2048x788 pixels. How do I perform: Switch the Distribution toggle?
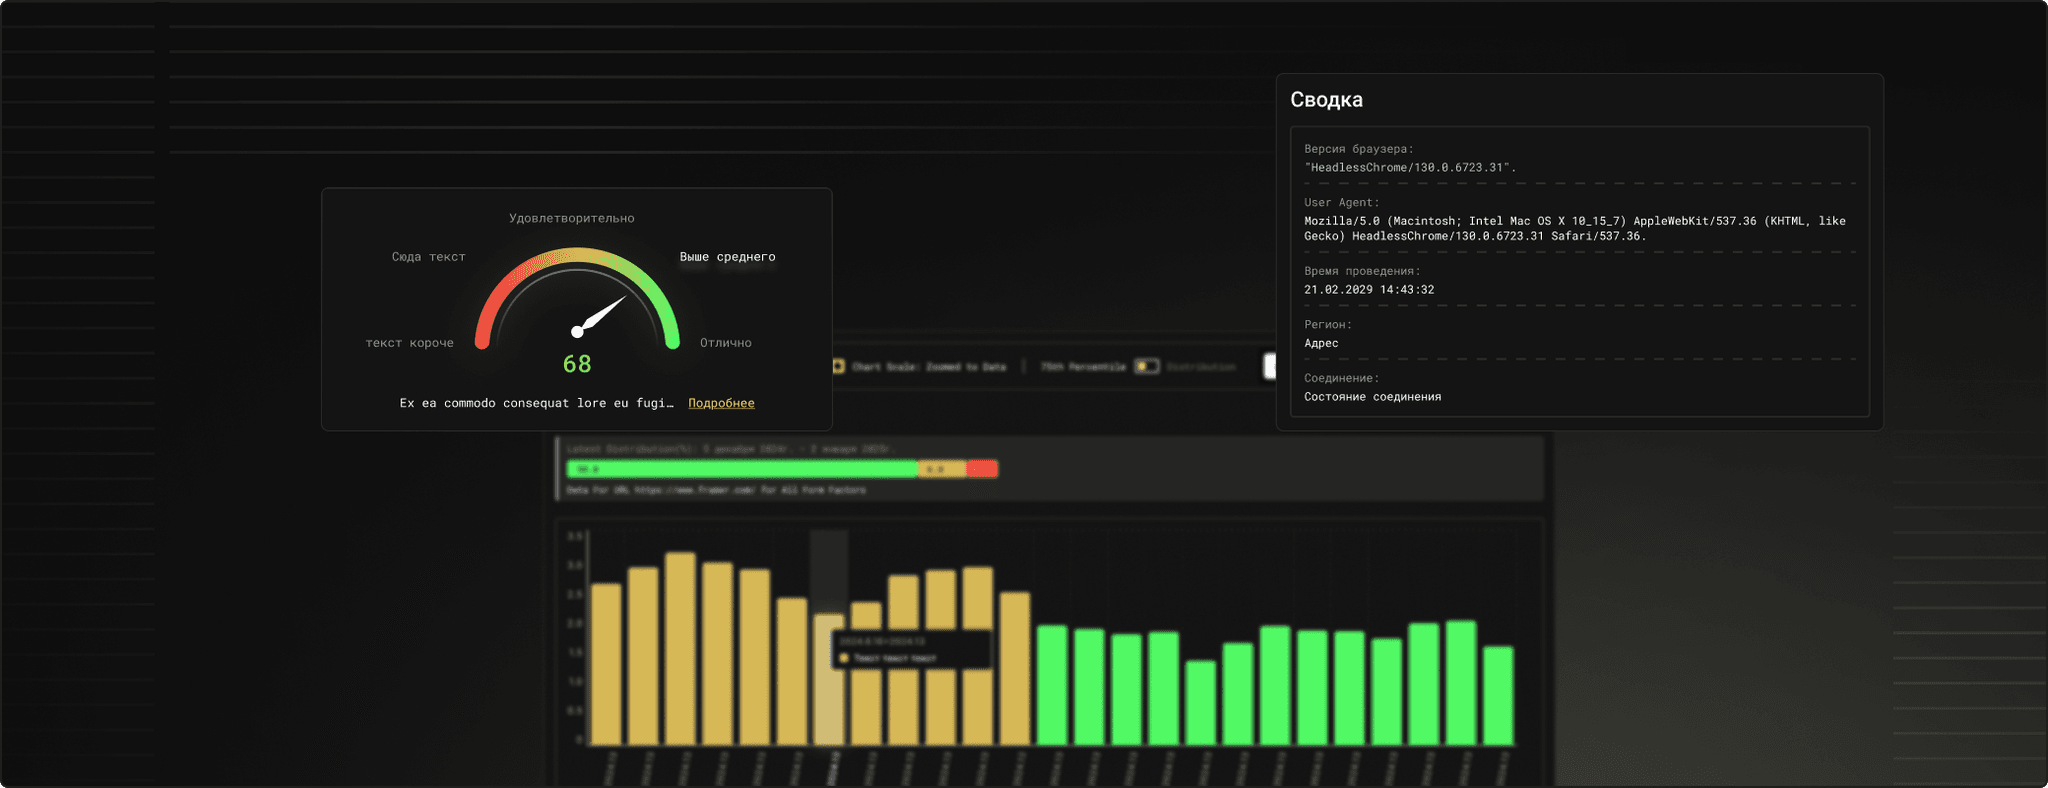(1146, 367)
